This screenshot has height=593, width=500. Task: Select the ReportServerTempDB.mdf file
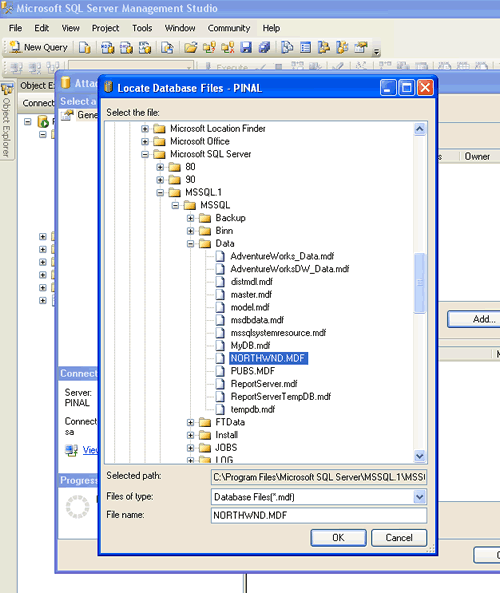click(281, 396)
